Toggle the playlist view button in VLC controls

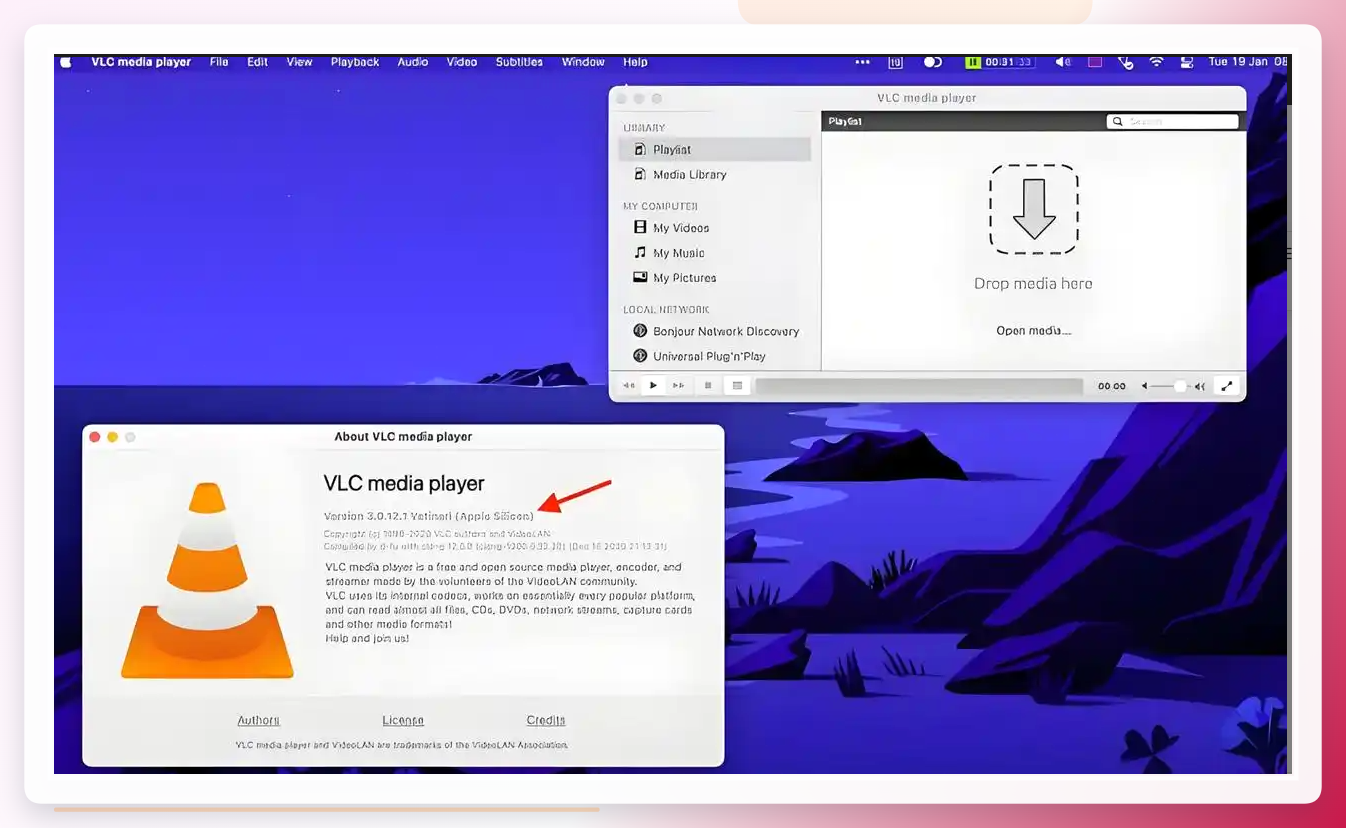click(x=737, y=385)
